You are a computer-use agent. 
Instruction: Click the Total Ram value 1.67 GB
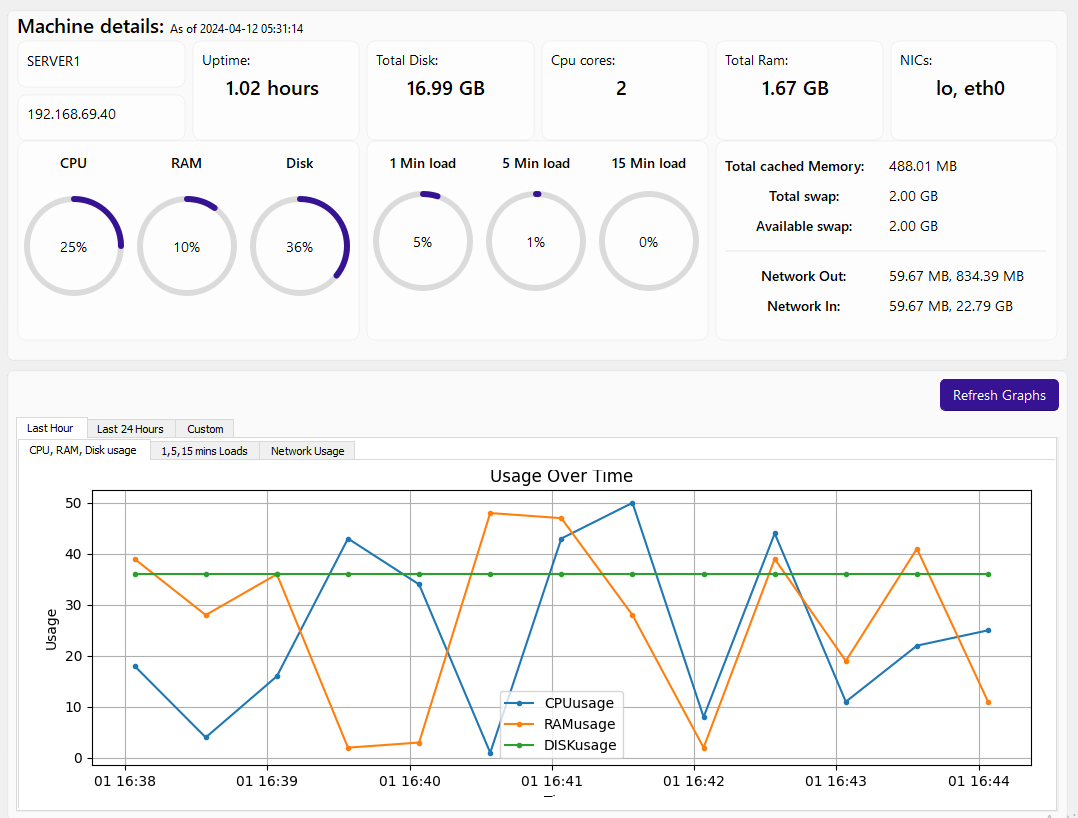795,88
